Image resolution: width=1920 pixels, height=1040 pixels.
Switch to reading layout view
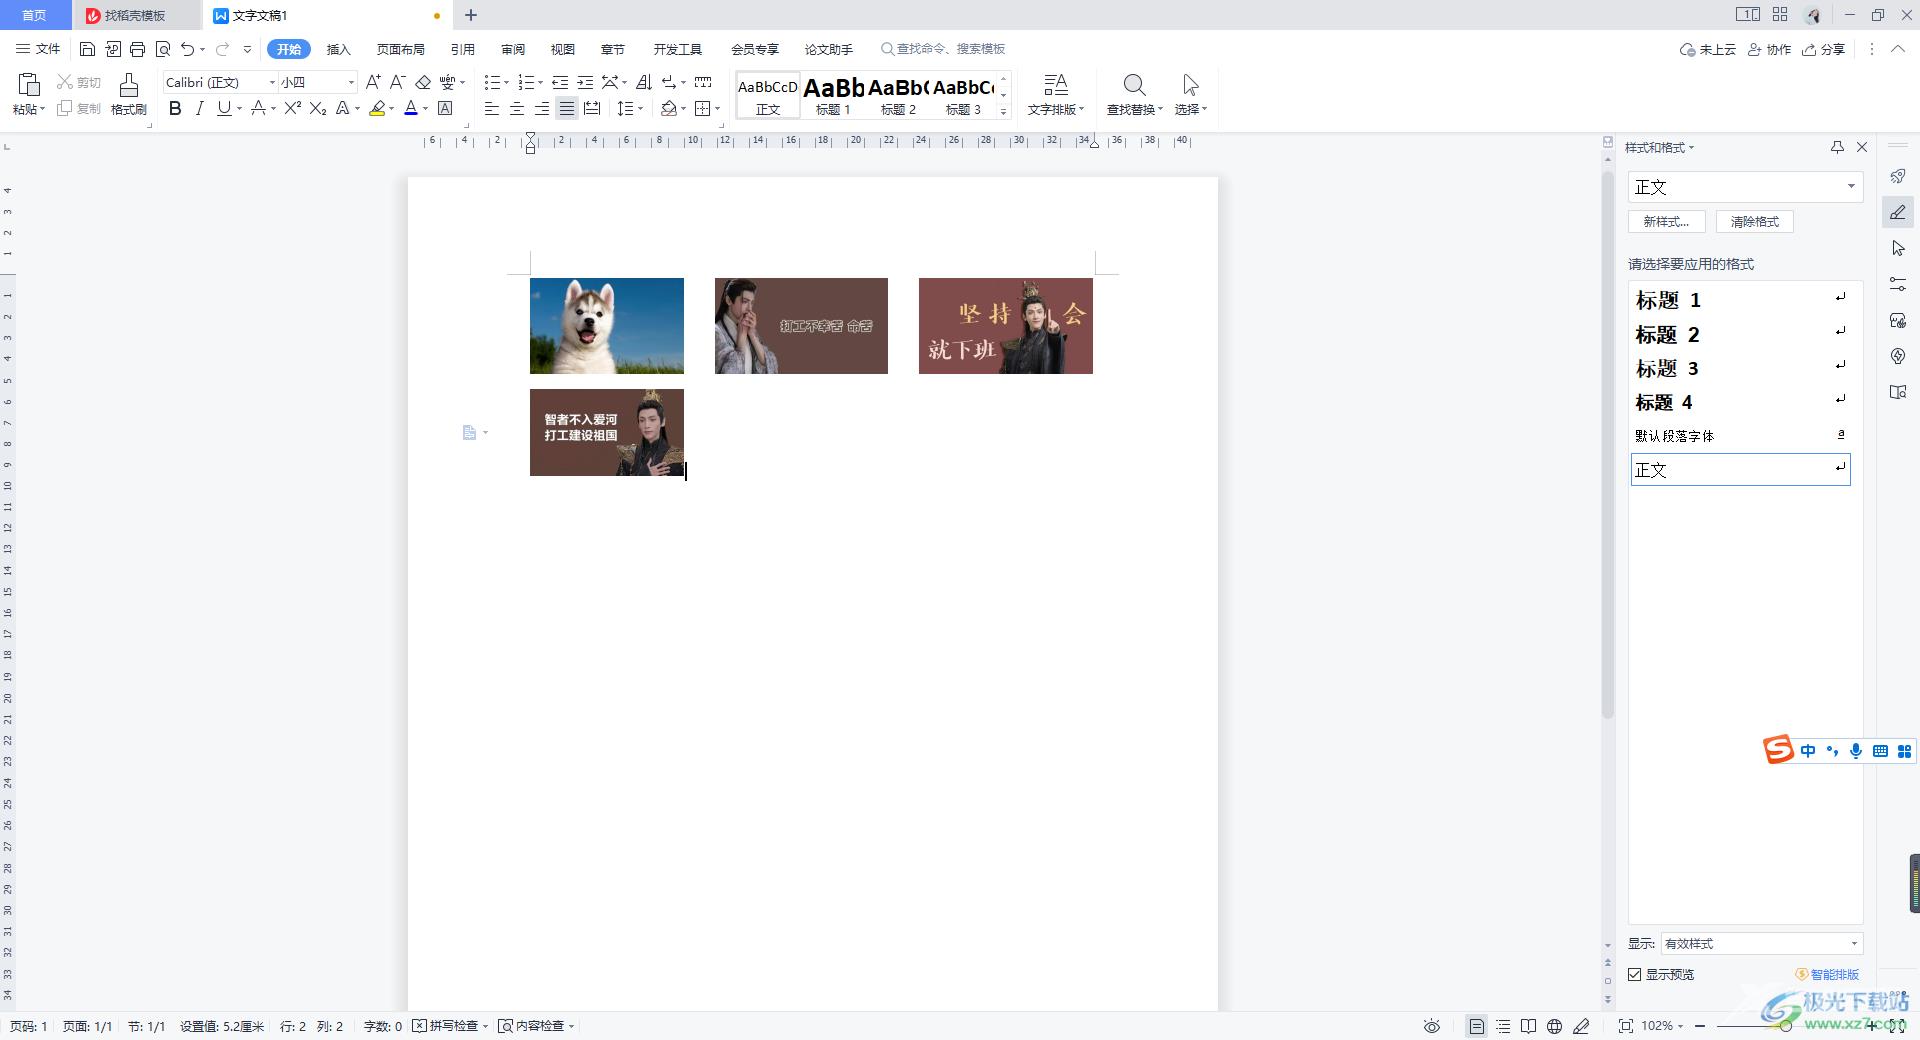tap(1528, 1026)
